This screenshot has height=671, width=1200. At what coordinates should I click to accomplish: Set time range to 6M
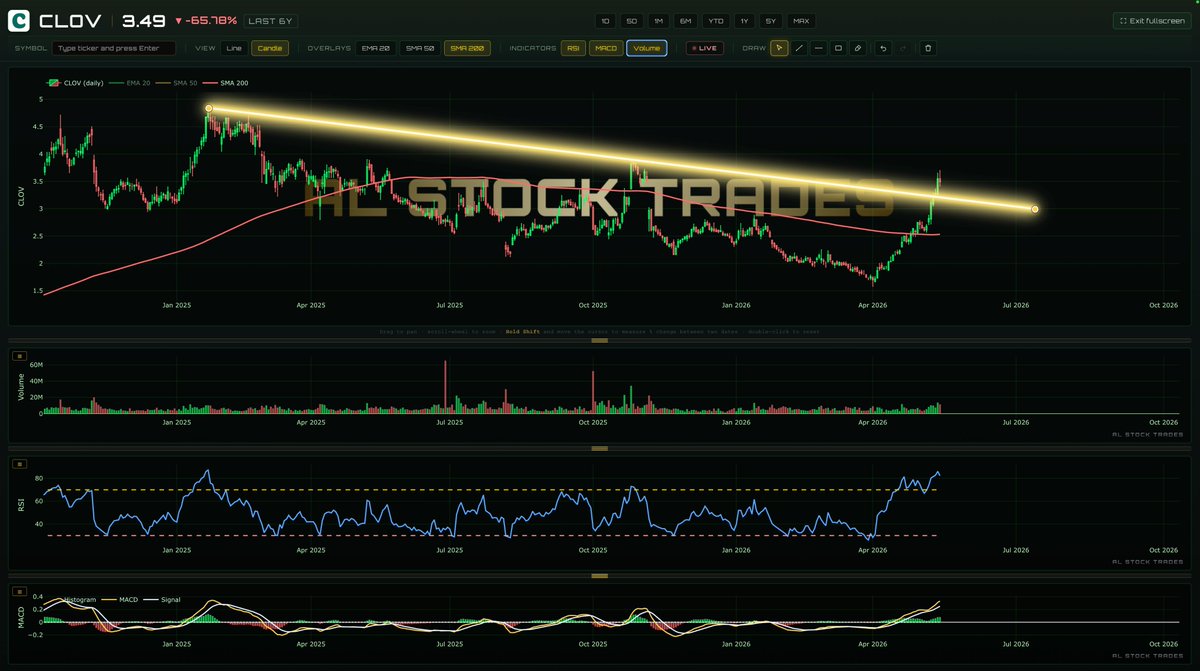point(685,21)
